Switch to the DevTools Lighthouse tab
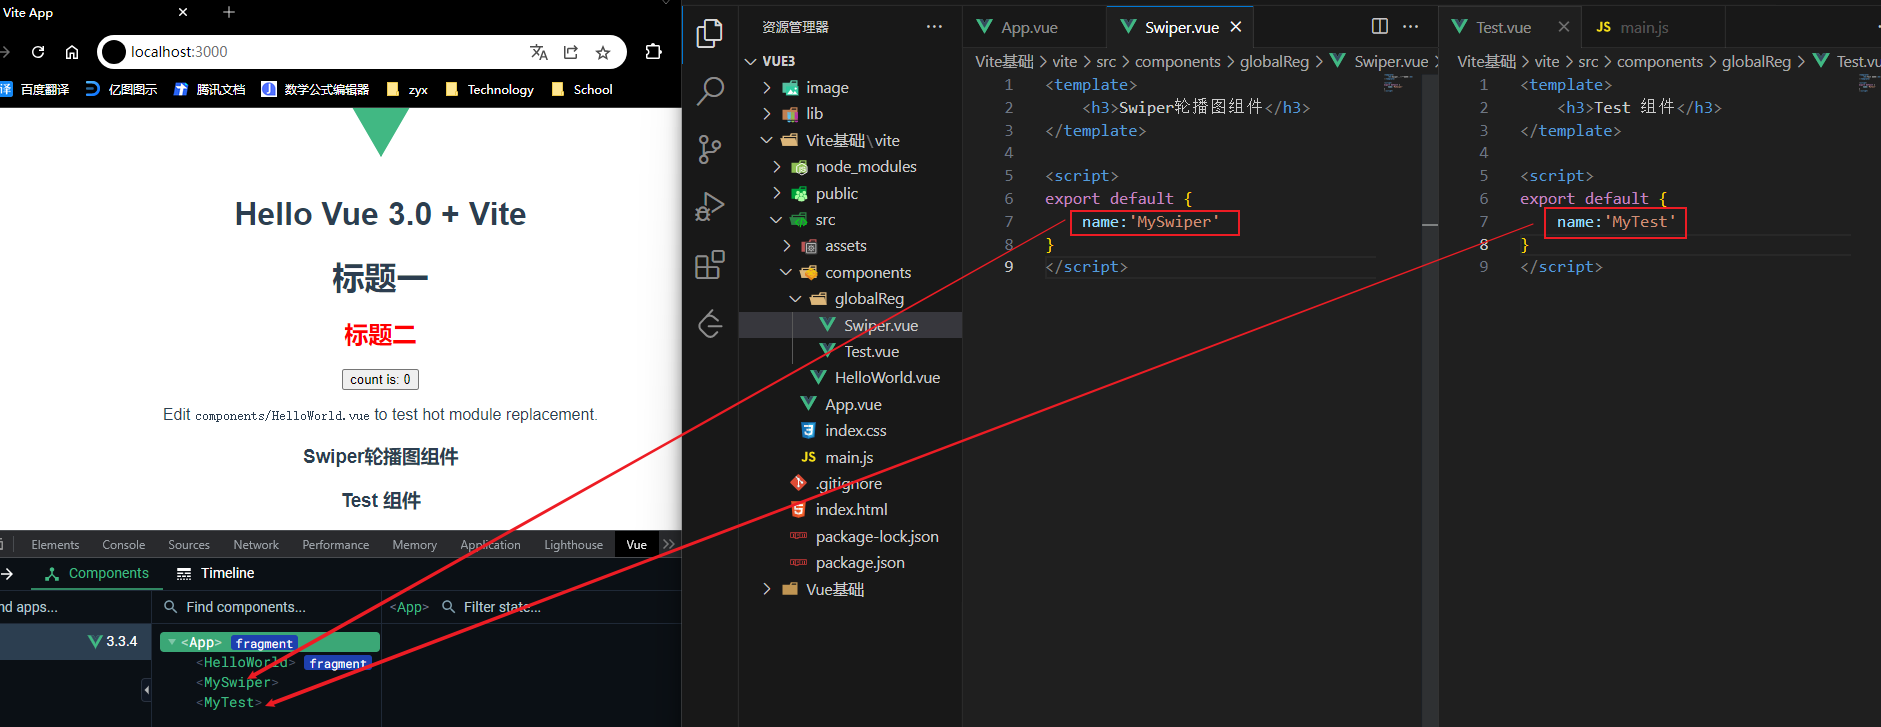 pos(573,545)
